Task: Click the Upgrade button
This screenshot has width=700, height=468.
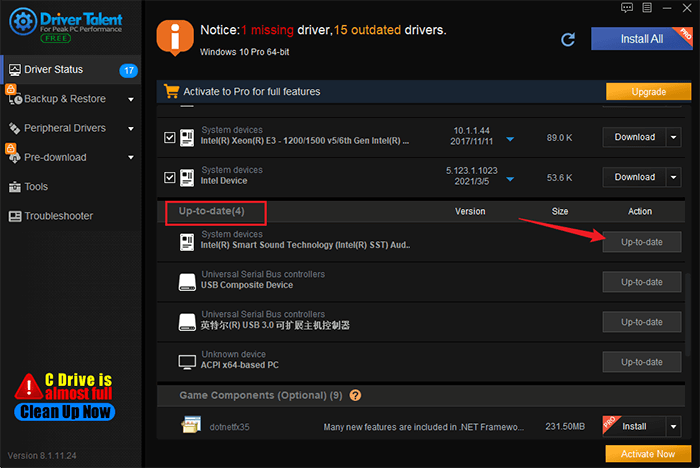Action: pos(648,92)
